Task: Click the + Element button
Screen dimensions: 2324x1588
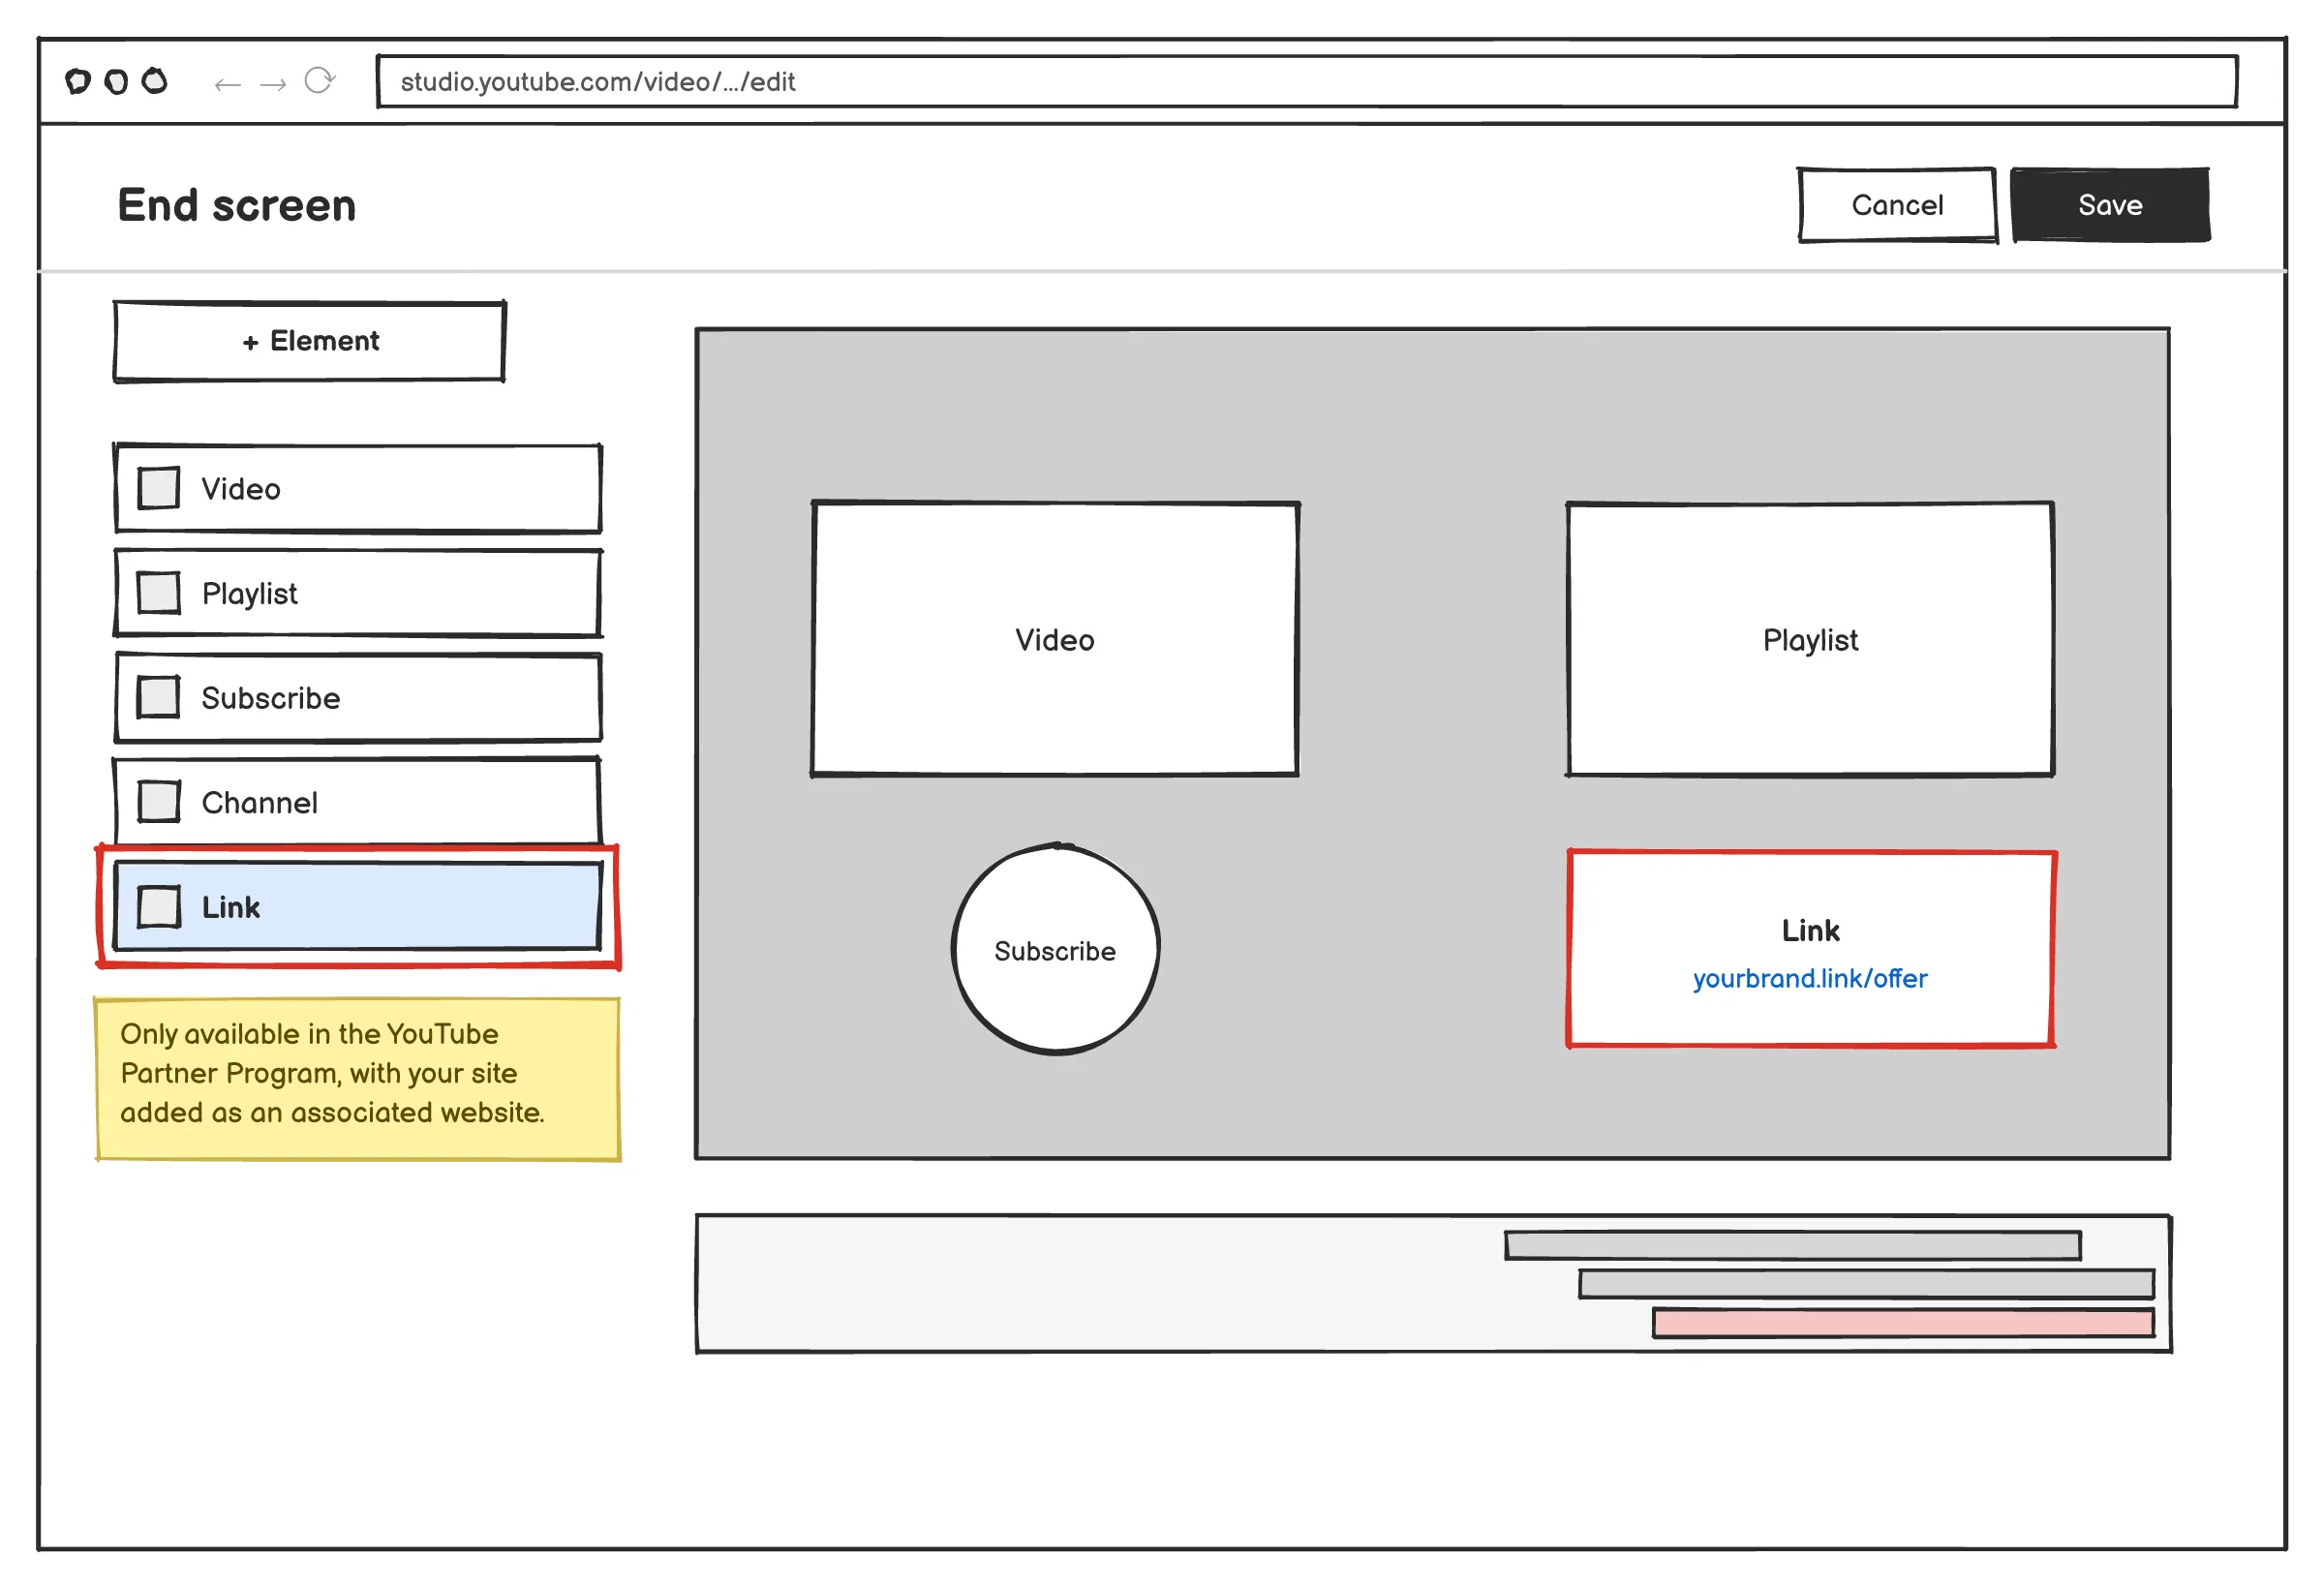Action: (309, 341)
